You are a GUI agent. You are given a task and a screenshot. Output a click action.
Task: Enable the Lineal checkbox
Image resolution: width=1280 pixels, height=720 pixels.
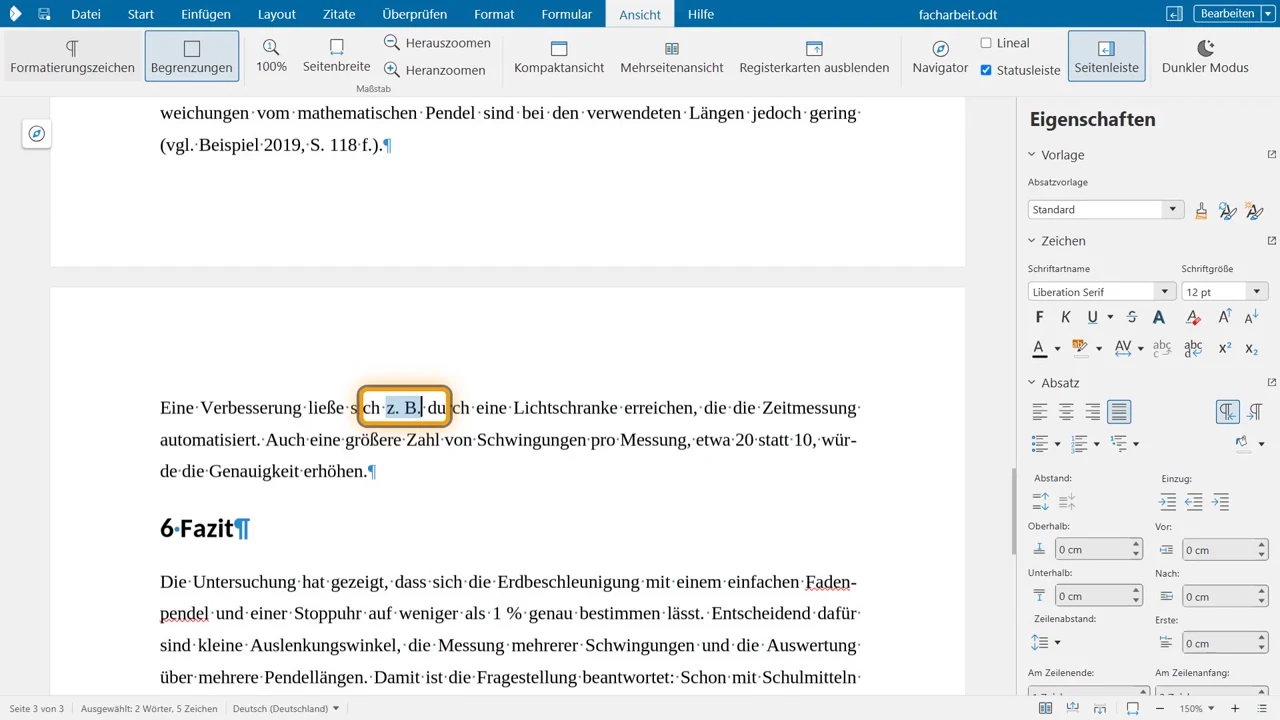pos(986,43)
